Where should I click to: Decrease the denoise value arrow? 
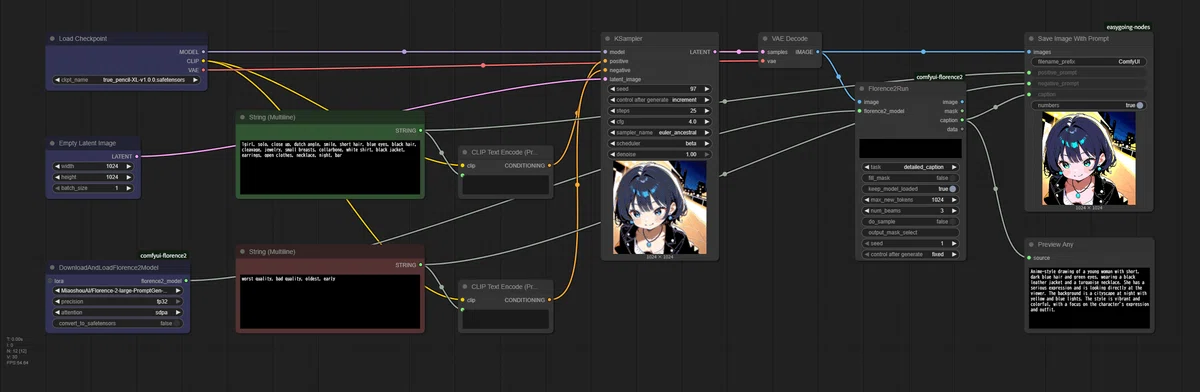pos(612,154)
